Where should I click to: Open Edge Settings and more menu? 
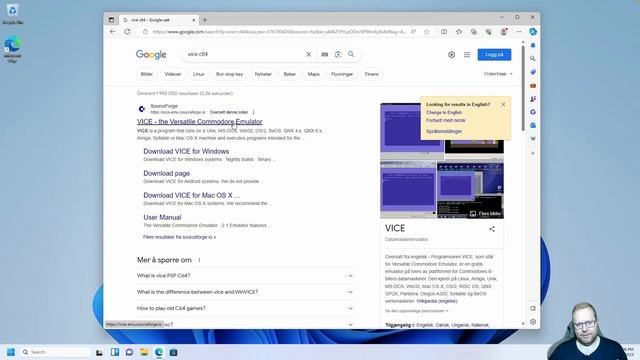point(519,32)
